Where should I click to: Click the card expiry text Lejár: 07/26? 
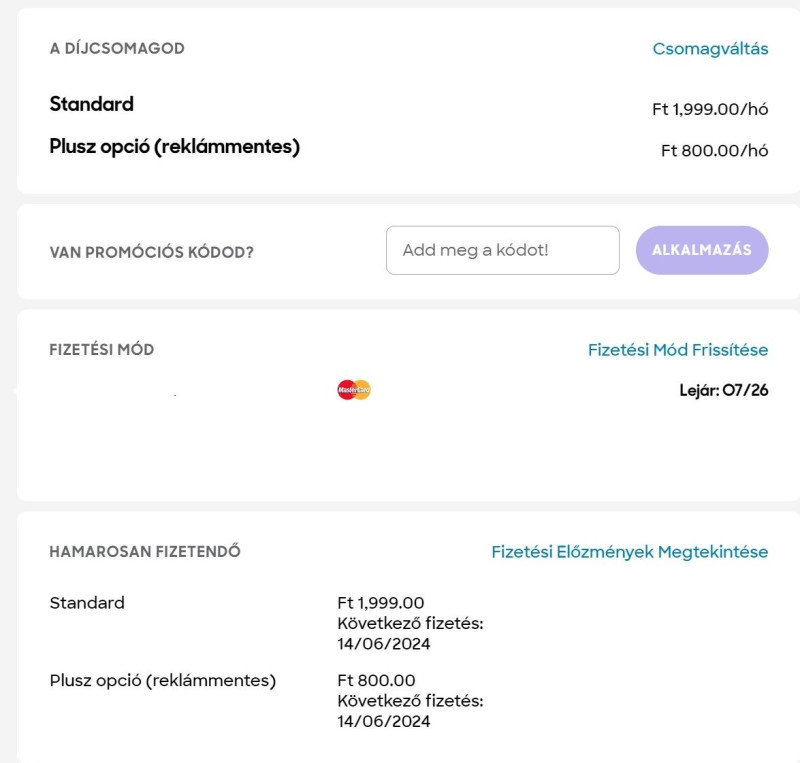click(x=723, y=390)
